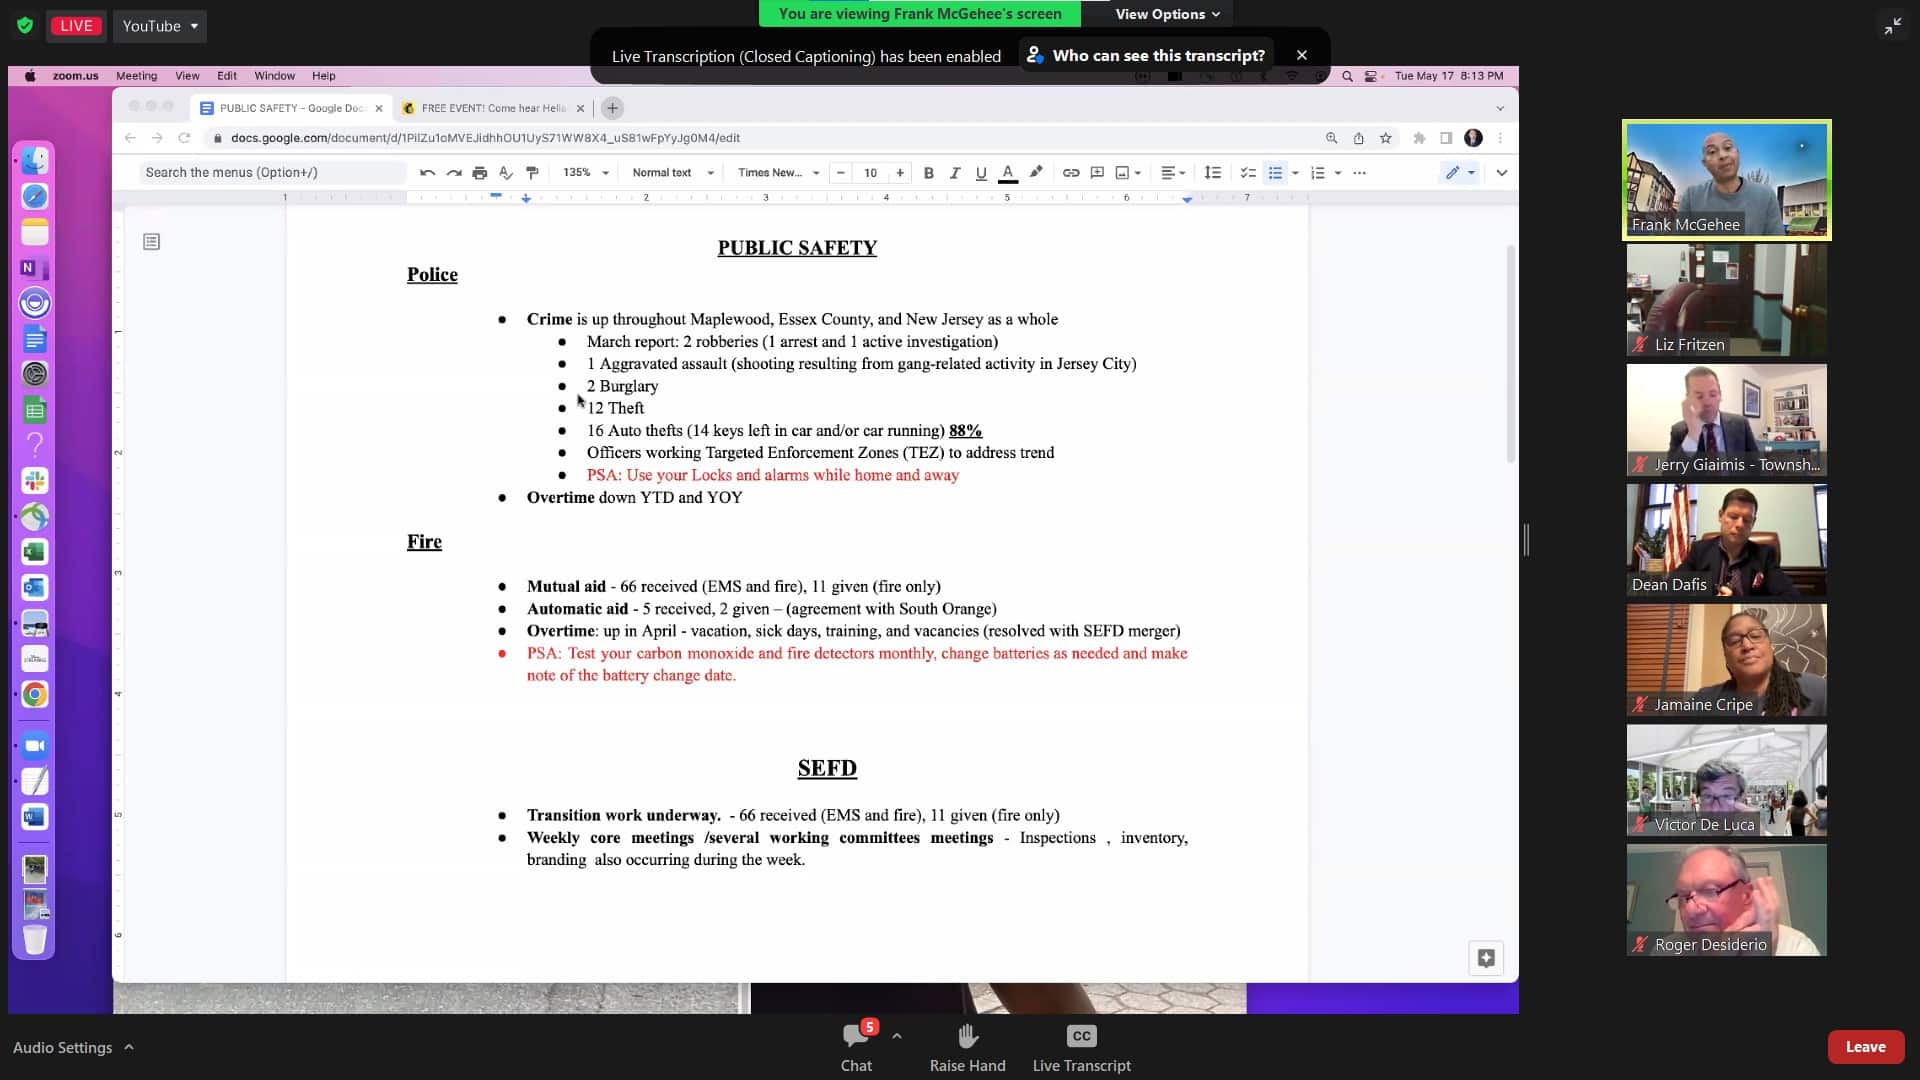Image resolution: width=1920 pixels, height=1080 pixels.
Task: Click the Explore button at bottom right
Action: coord(1486,958)
